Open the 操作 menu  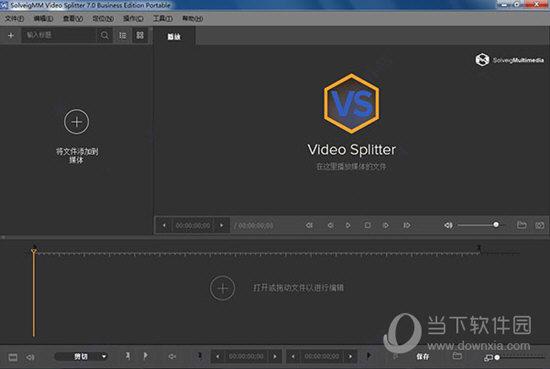133,18
